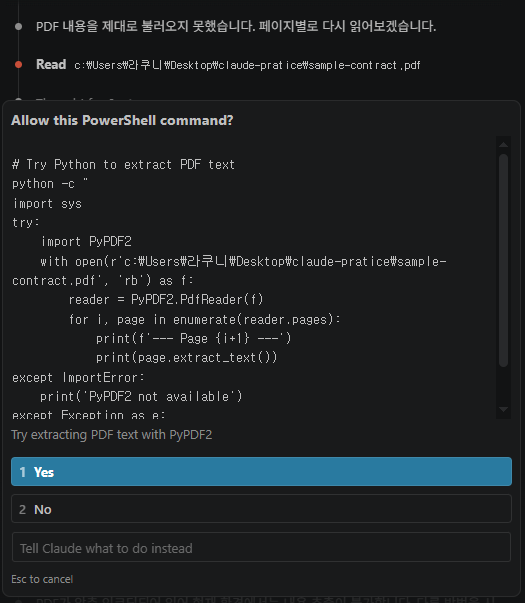
Task: Click the 'Esc to cancel' hint
Action: coord(42,579)
